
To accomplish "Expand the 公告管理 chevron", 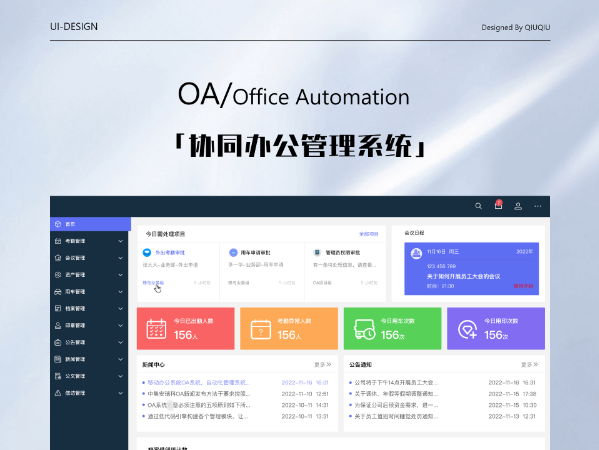I will (x=121, y=343).
